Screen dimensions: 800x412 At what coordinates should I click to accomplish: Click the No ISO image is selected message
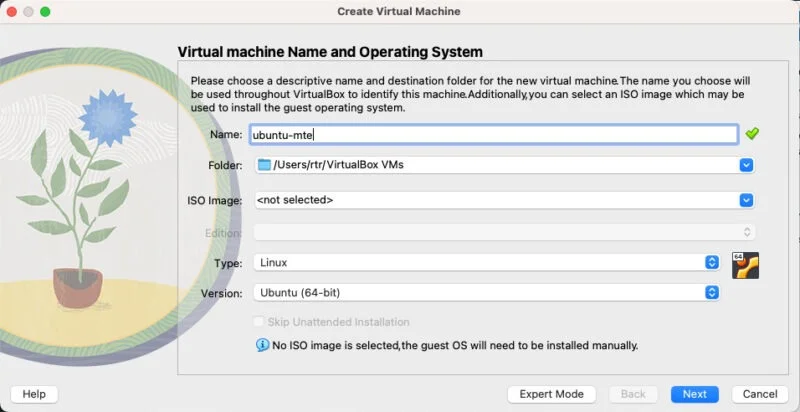pyautogui.click(x=455, y=345)
